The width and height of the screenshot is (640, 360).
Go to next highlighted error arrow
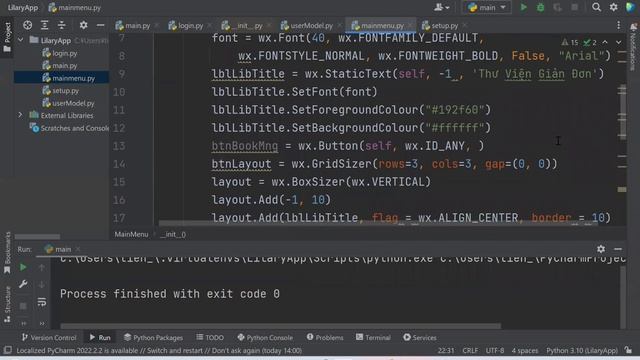(x=619, y=42)
